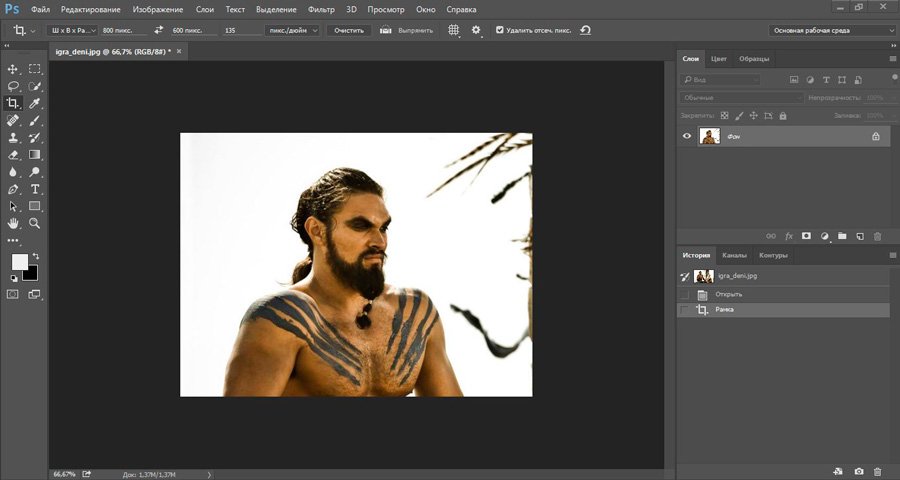
Task: Open the Фильтр menu
Action: tap(321, 10)
